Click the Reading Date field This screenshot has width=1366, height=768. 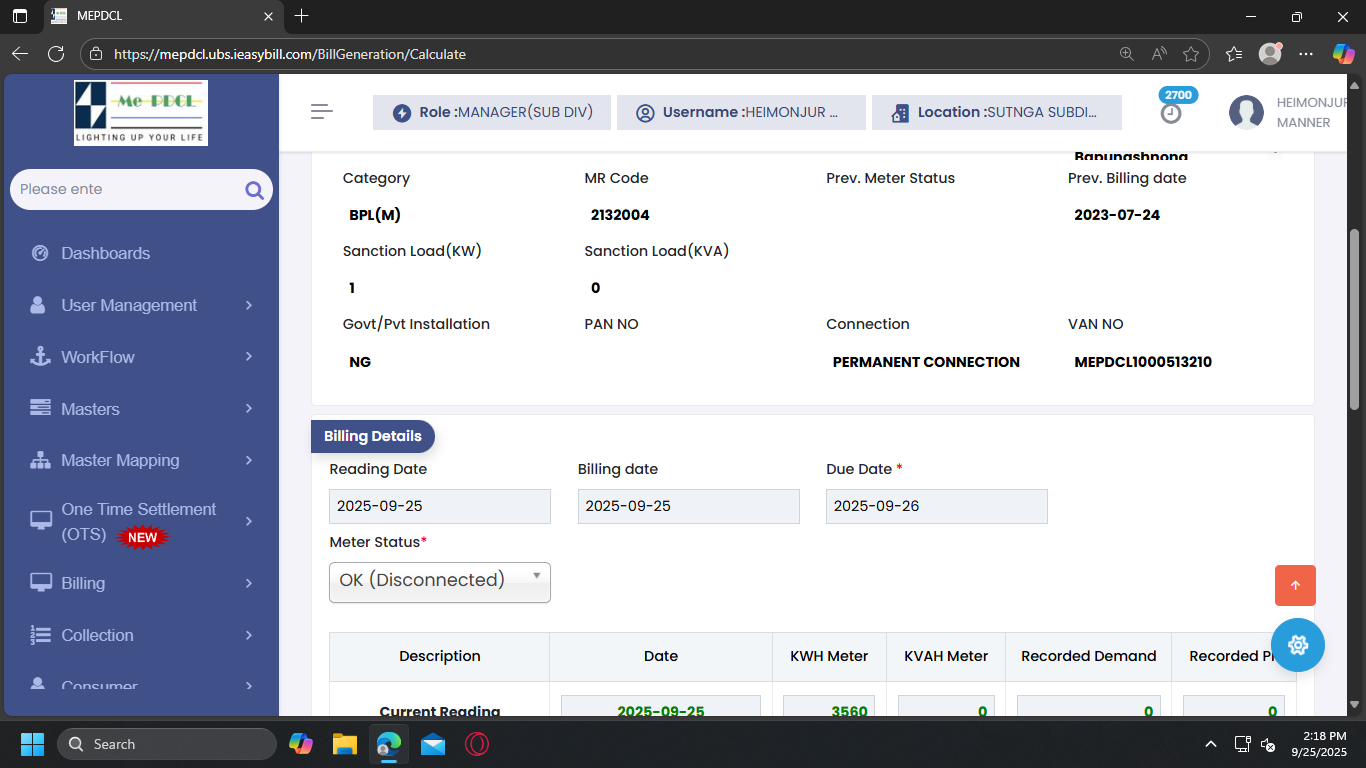click(x=440, y=506)
